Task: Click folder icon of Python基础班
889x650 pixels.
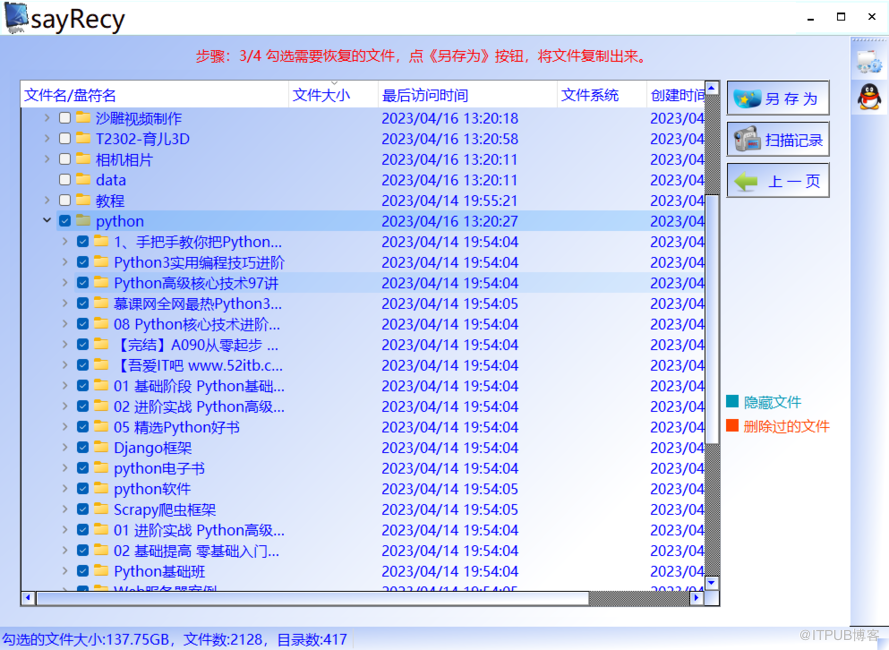Action: coord(101,571)
